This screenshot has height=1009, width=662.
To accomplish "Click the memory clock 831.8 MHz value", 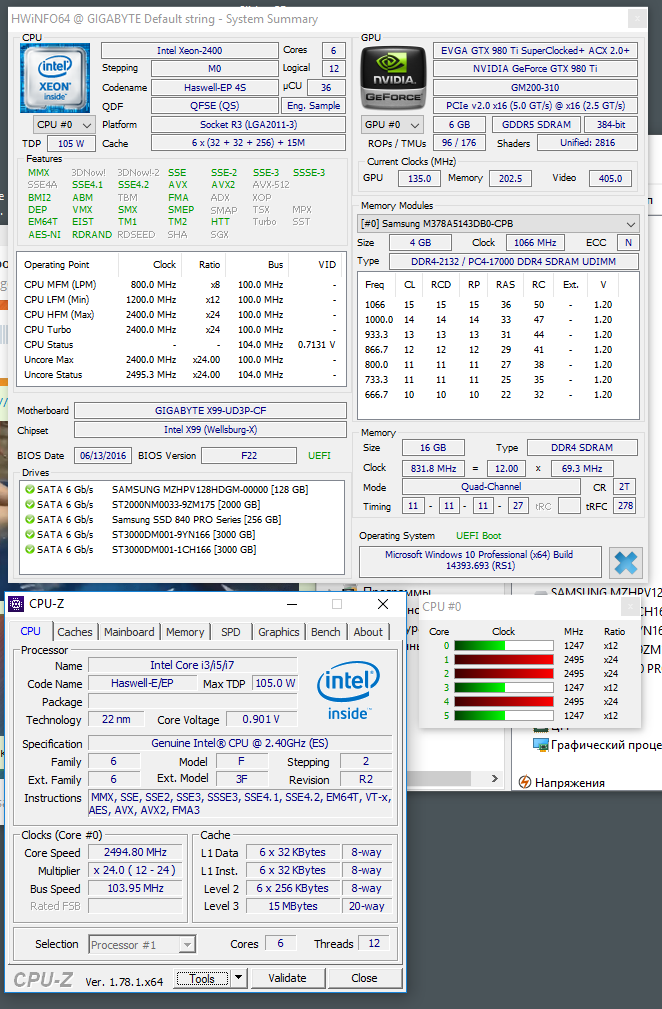I will [434, 468].
